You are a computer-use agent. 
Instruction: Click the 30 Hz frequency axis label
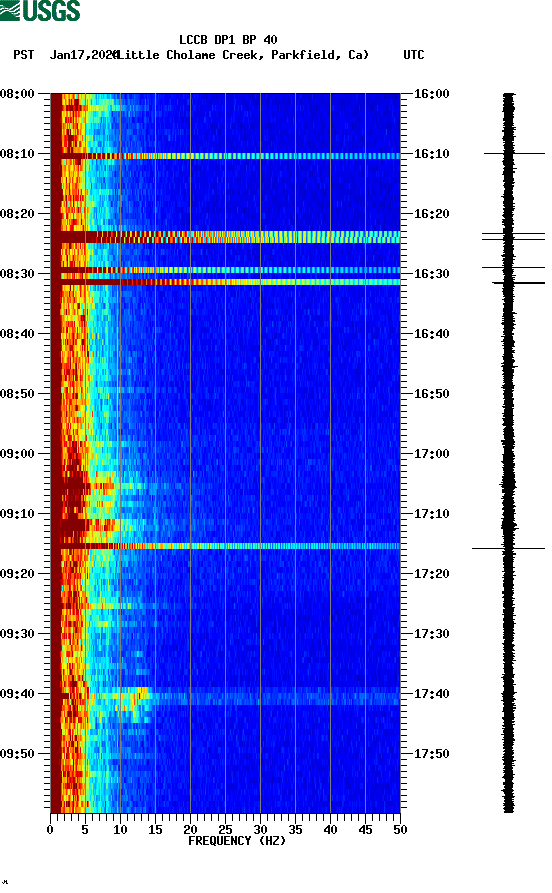point(260,830)
